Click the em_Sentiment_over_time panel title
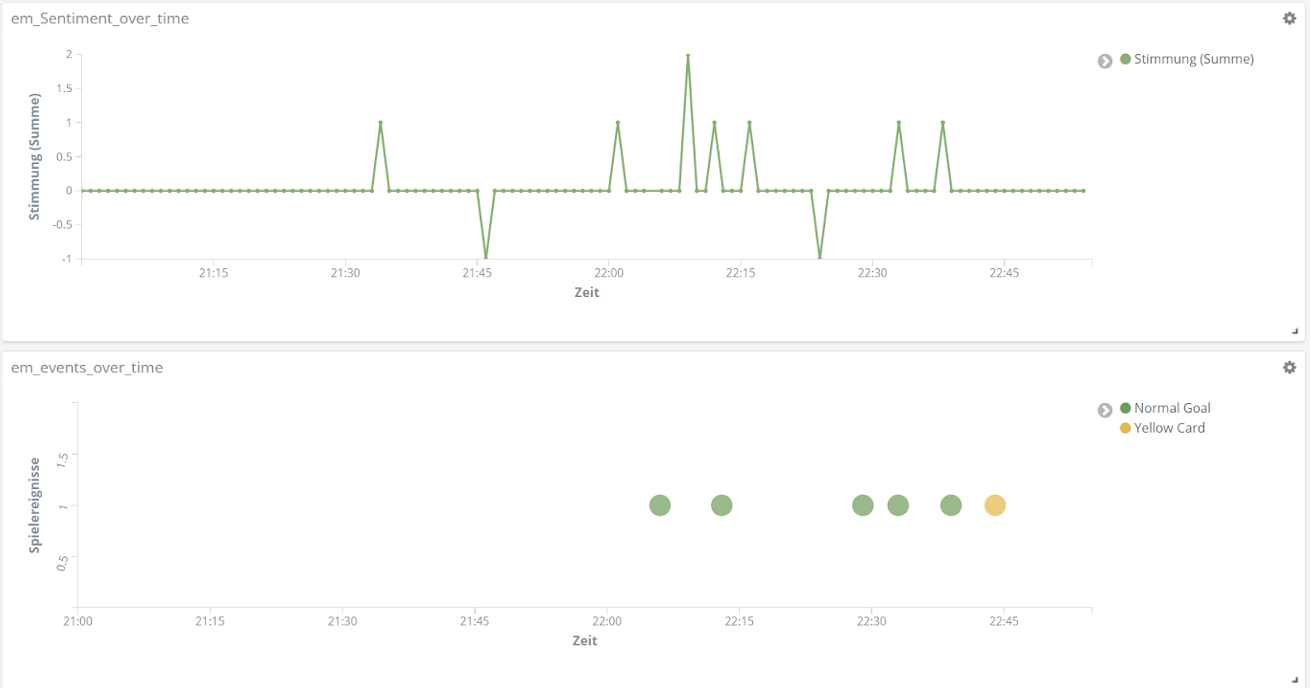Screen dimensions: 1310x688 click(x=100, y=18)
